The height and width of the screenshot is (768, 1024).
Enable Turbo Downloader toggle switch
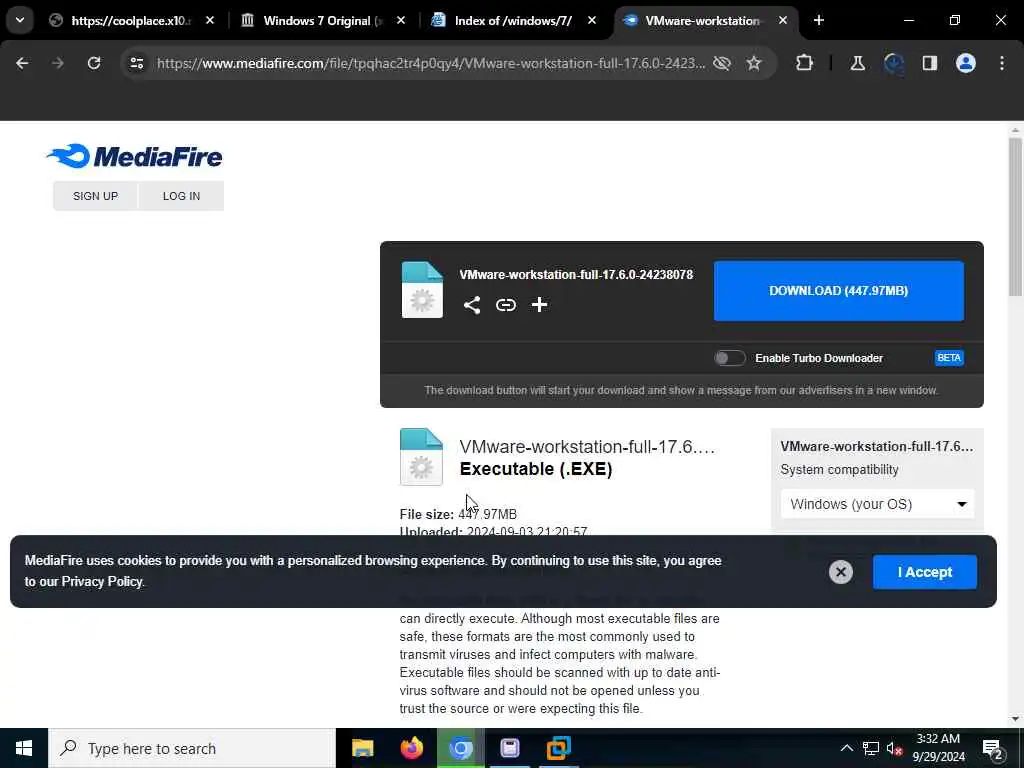pos(729,358)
